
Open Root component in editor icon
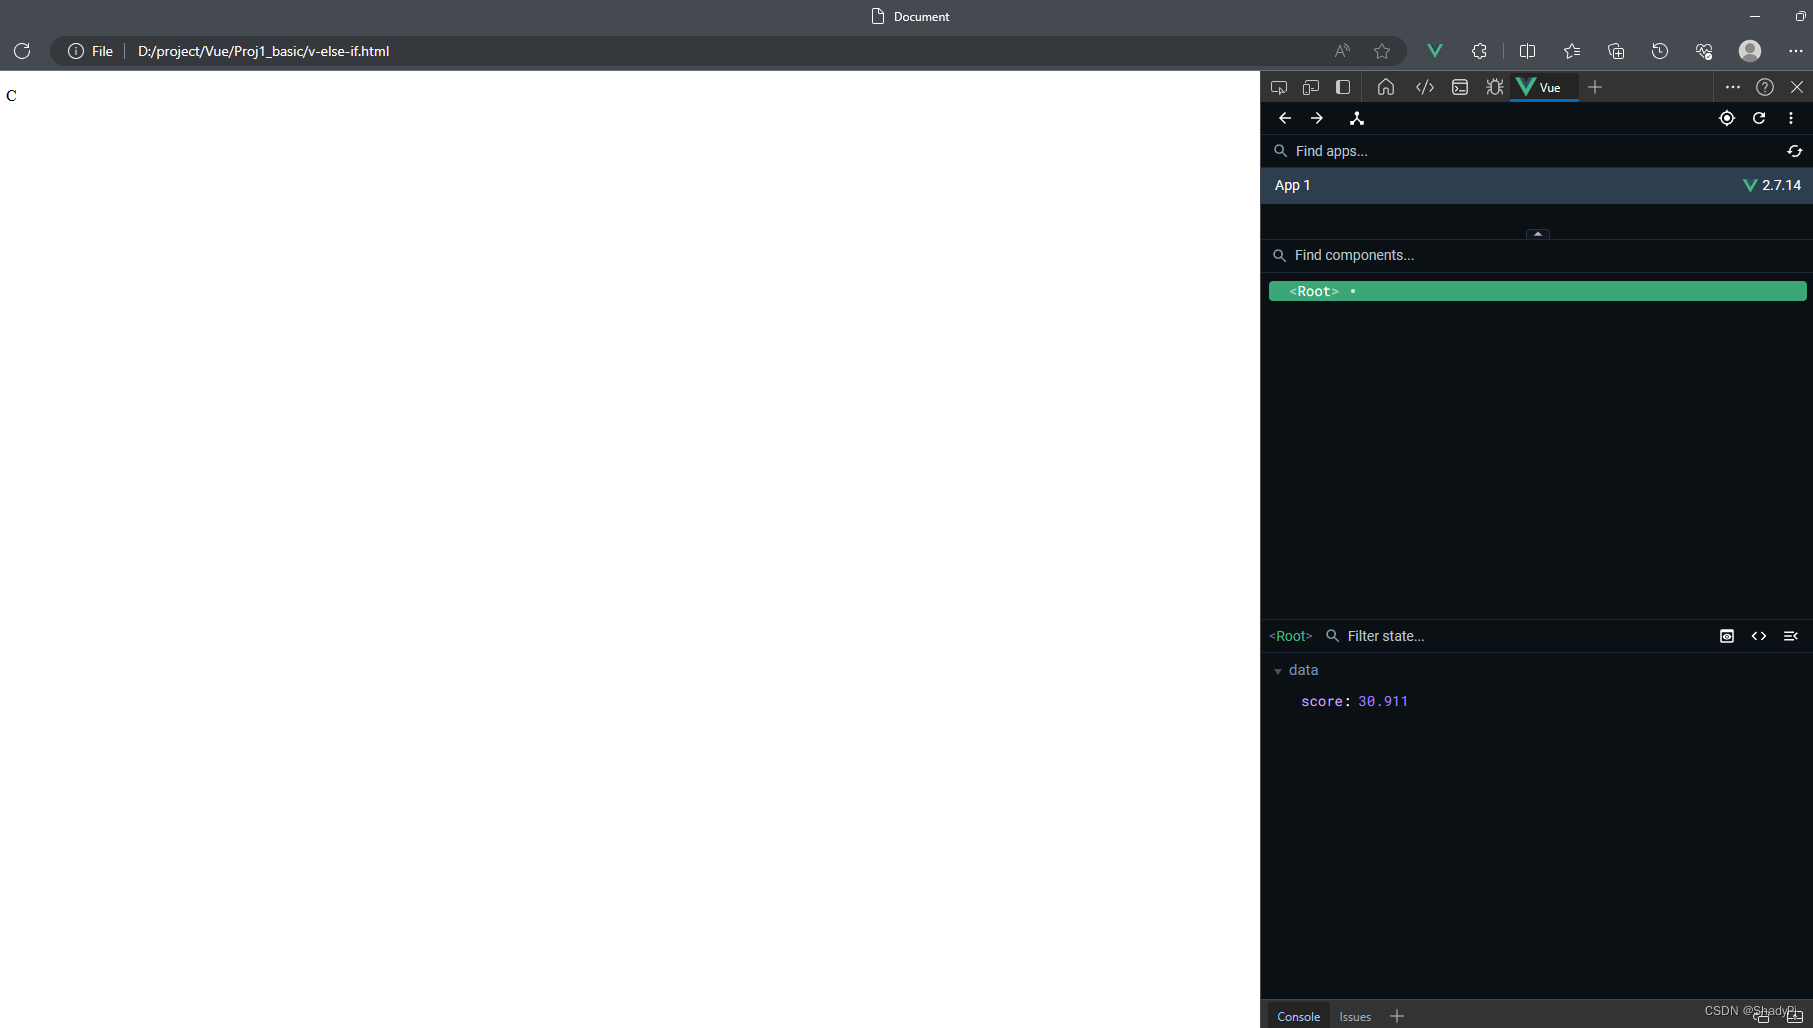click(x=1791, y=636)
